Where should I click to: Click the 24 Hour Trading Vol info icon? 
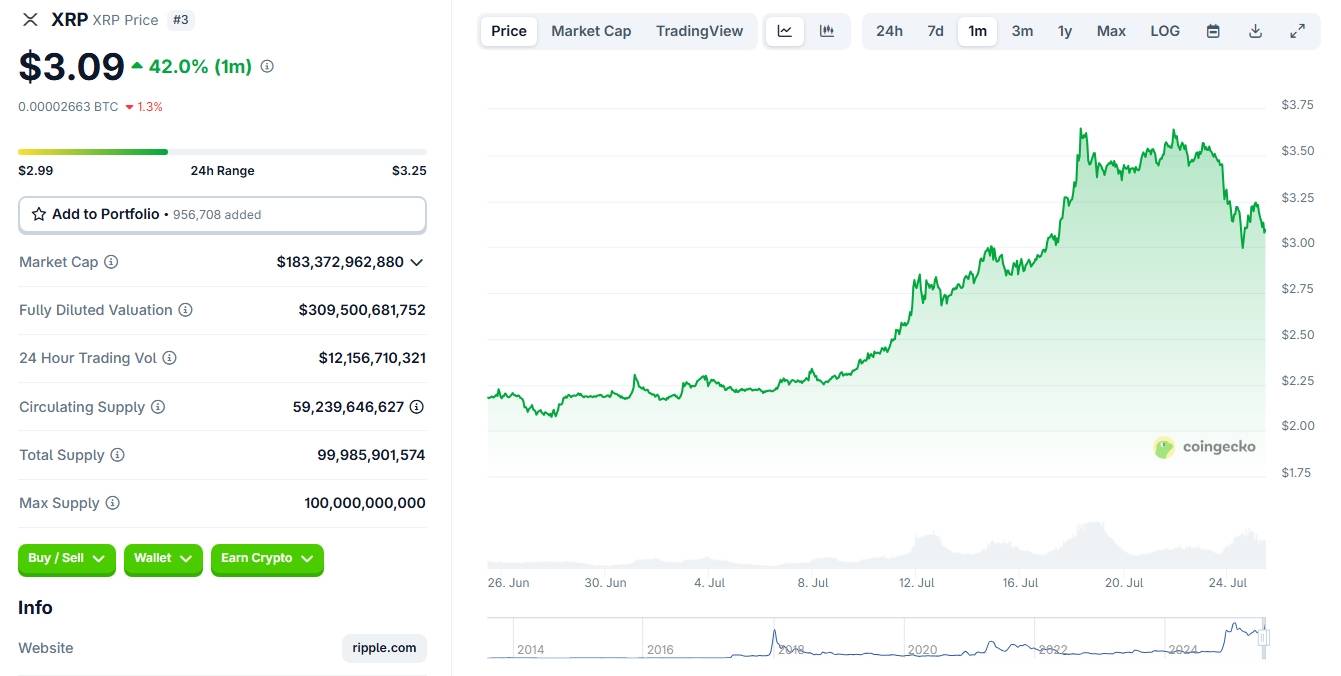(169, 358)
